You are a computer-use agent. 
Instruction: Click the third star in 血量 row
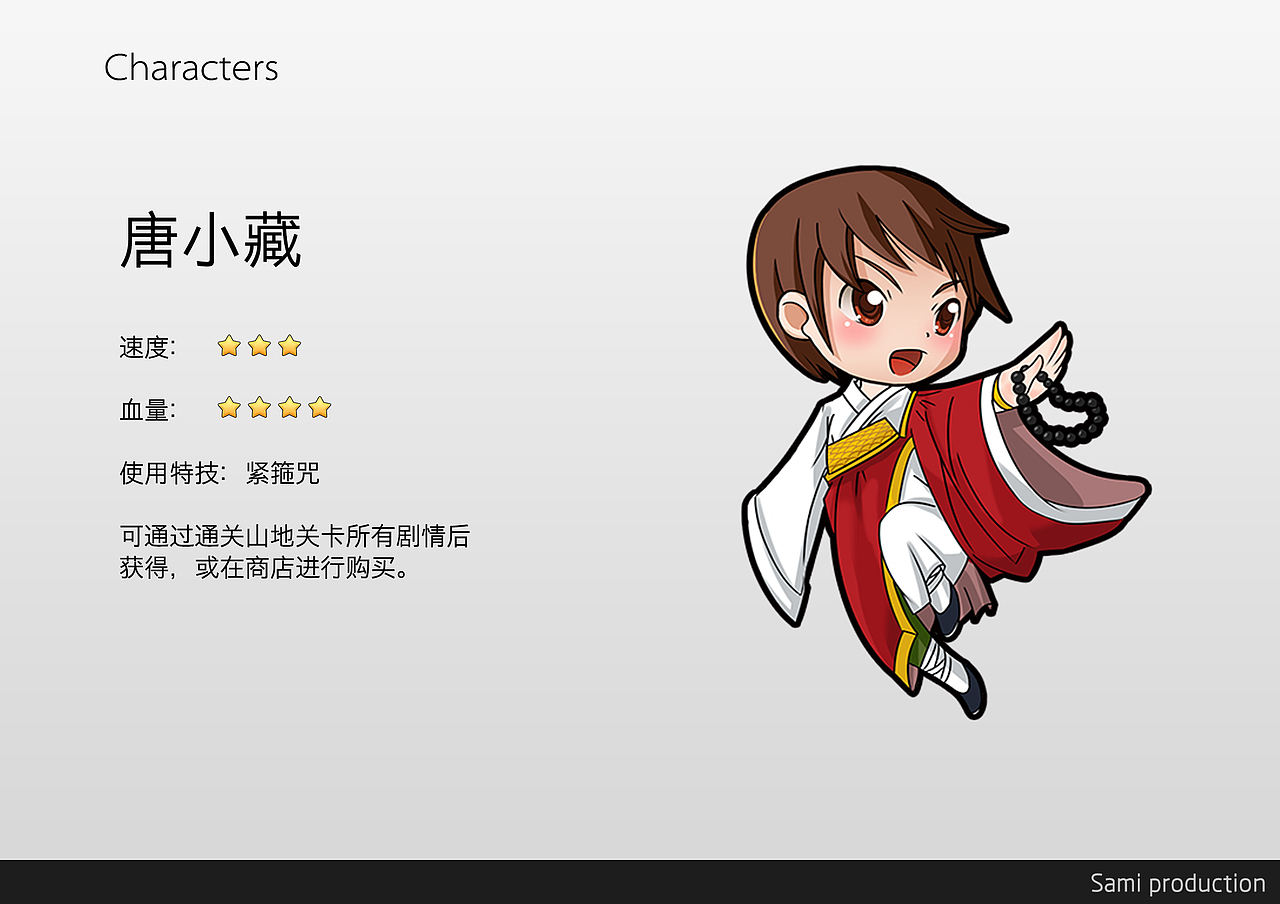(289, 407)
